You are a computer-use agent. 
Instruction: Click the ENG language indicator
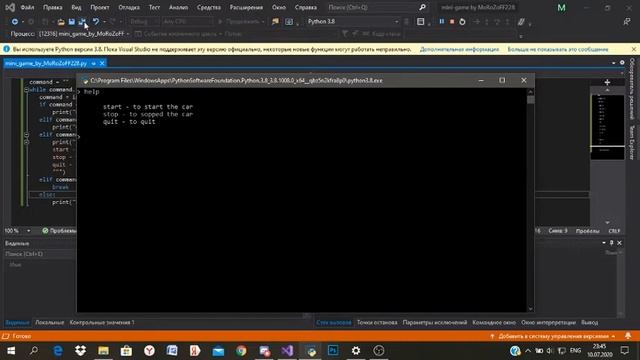575,351
